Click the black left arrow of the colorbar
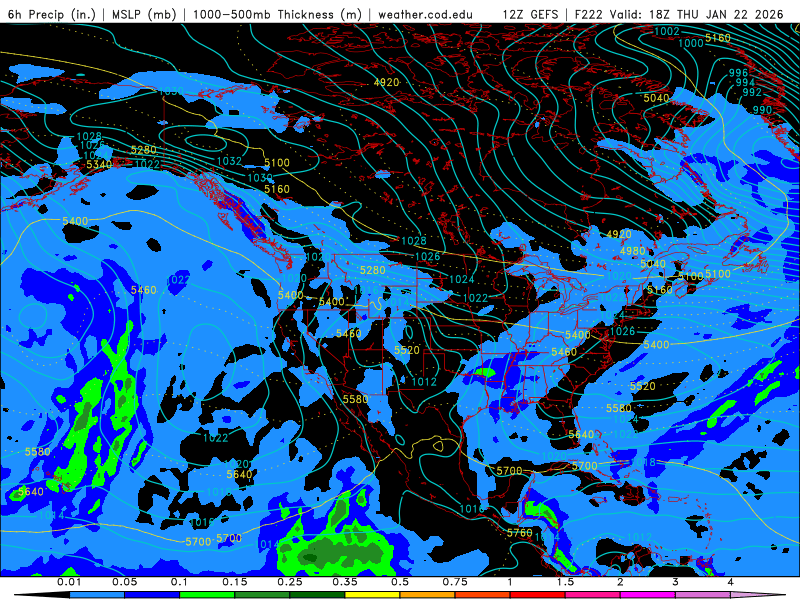800x600 pixels. point(41,595)
